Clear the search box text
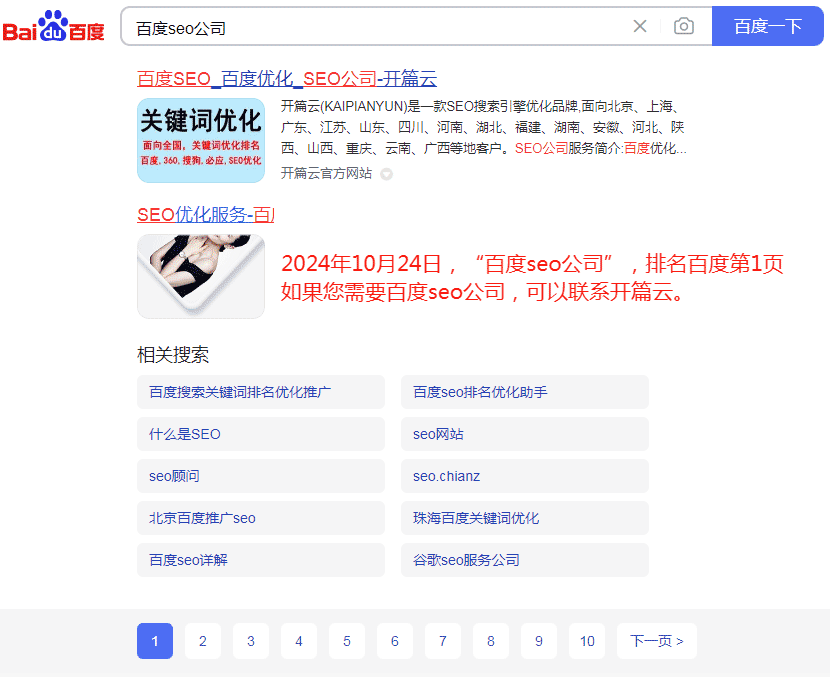Image resolution: width=830 pixels, height=677 pixels. coord(640,26)
